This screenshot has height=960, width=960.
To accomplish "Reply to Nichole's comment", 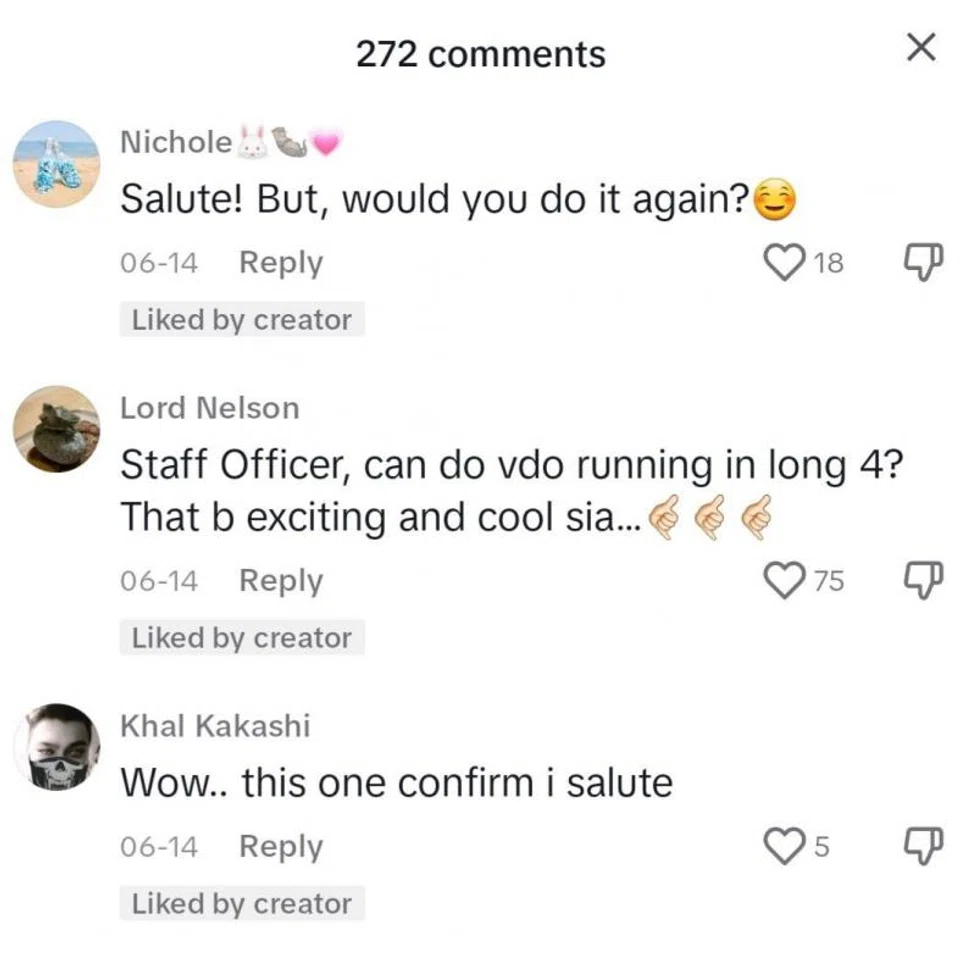I will [280, 263].
